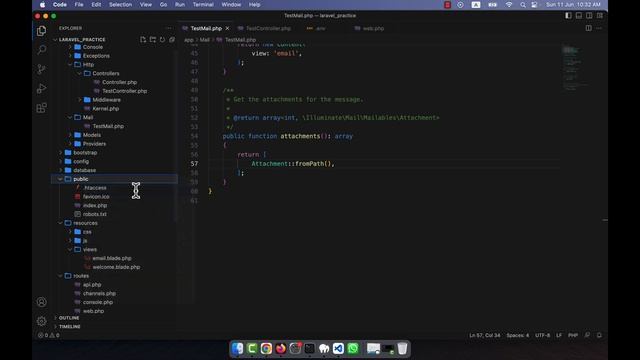
Task: Open the Accounts menu in the activity bar
Action: coord(41,302)
